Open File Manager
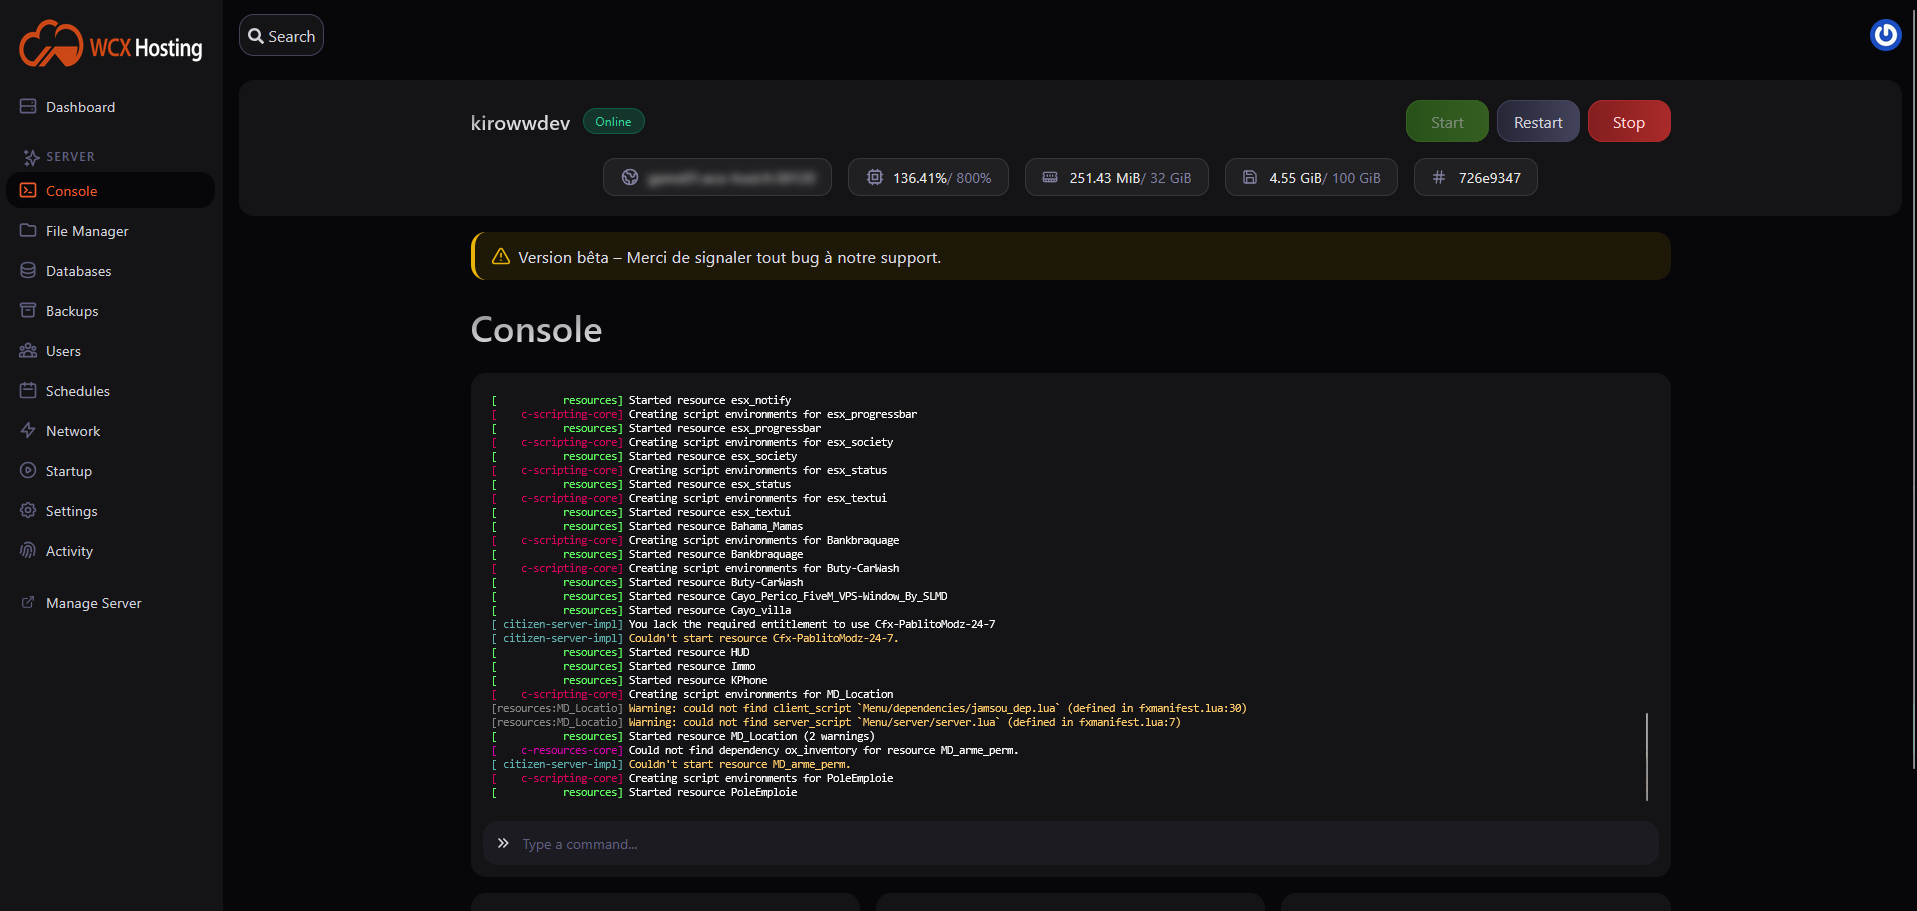The height and width of the screenshot is (911, 1917). coord(110,231)
